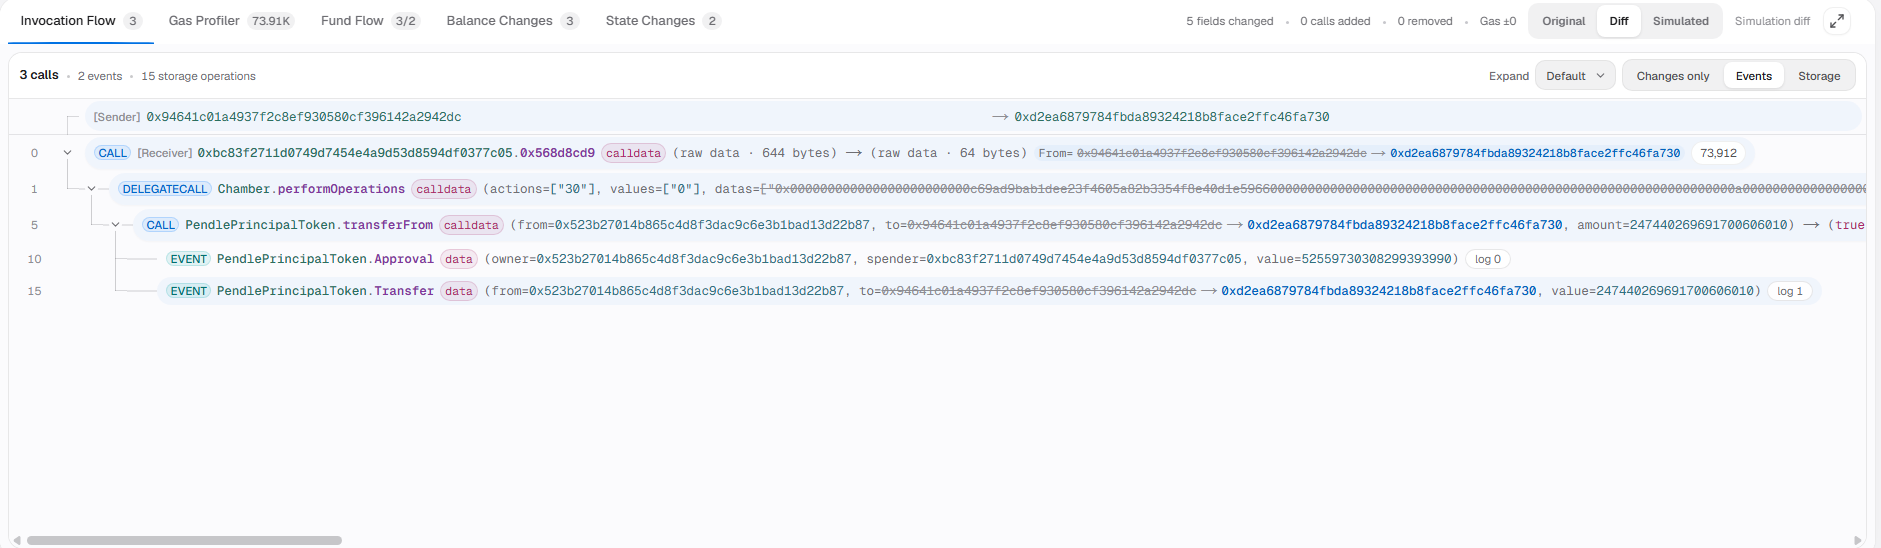
Task: Select the Storage filter button
Action: [x=1818, y=76]
